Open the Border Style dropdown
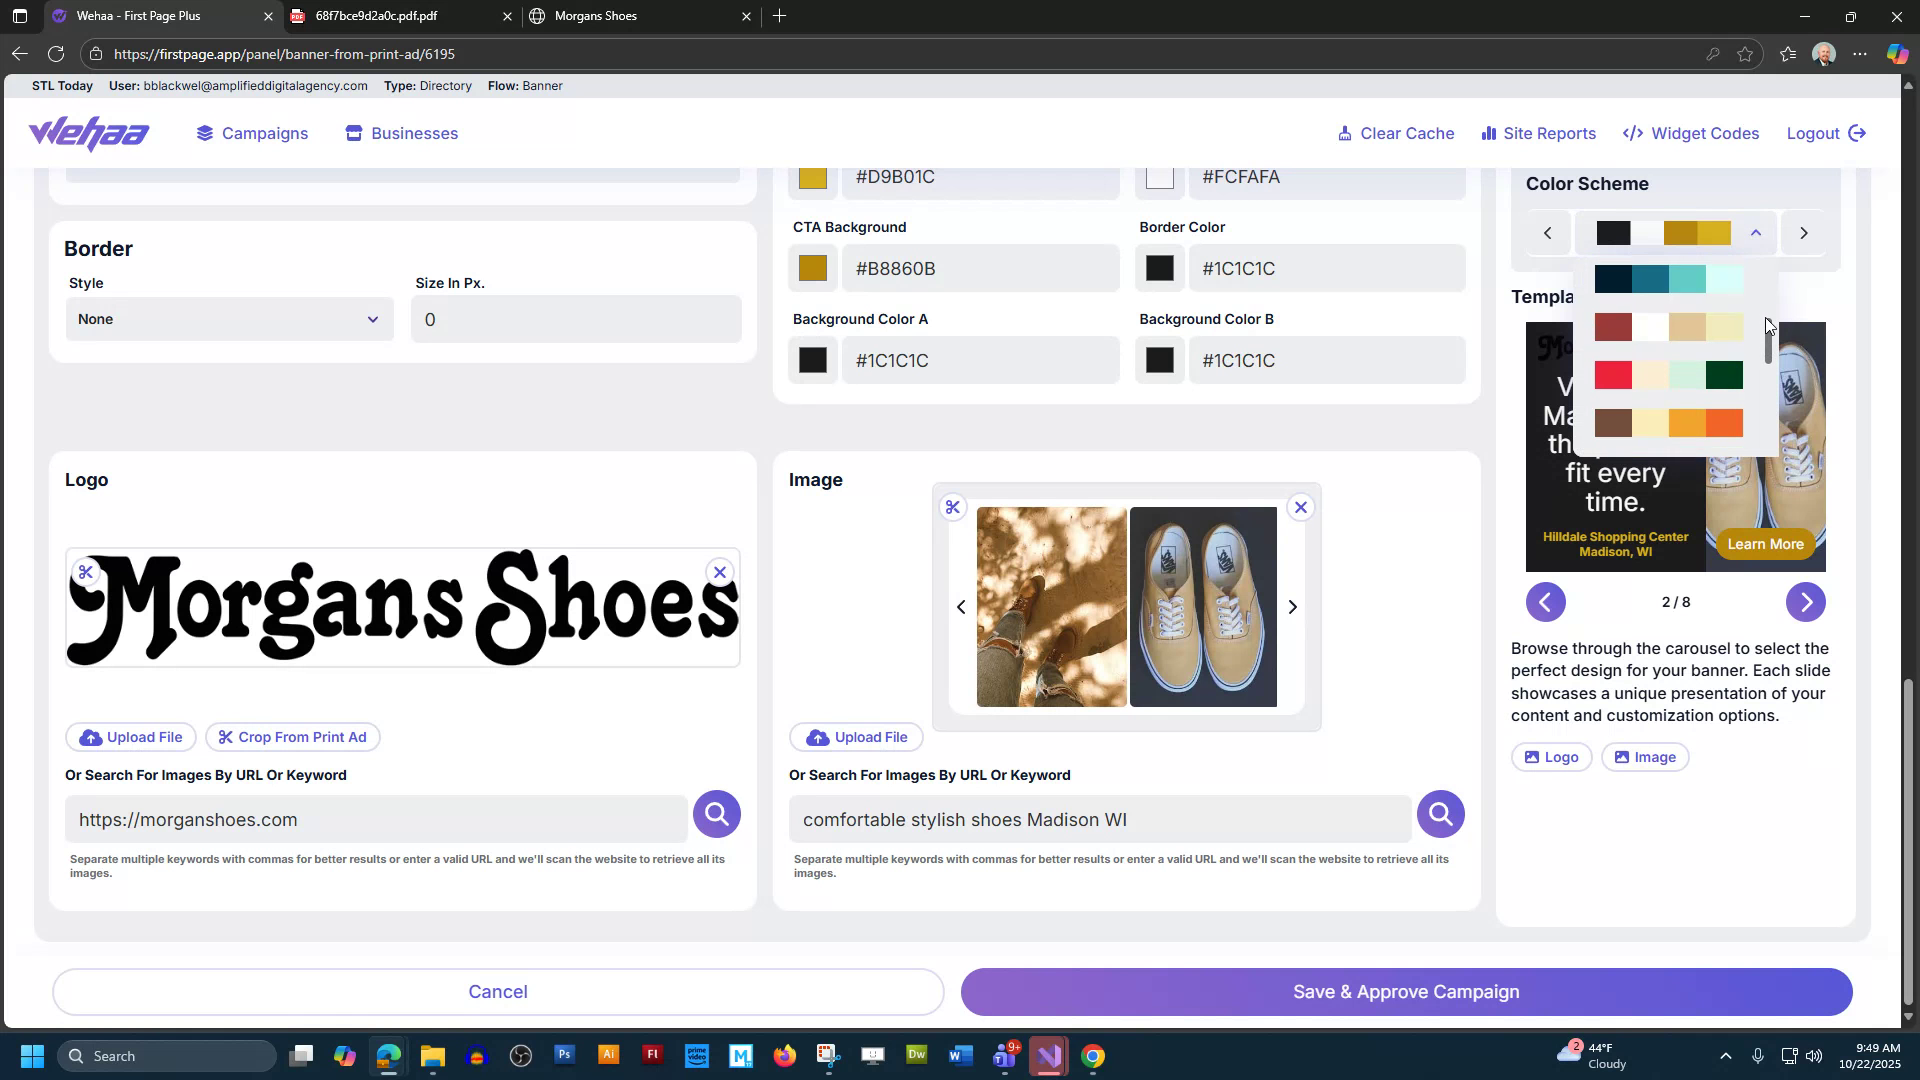The image size is (1920, 1080). tap(228, 319)
